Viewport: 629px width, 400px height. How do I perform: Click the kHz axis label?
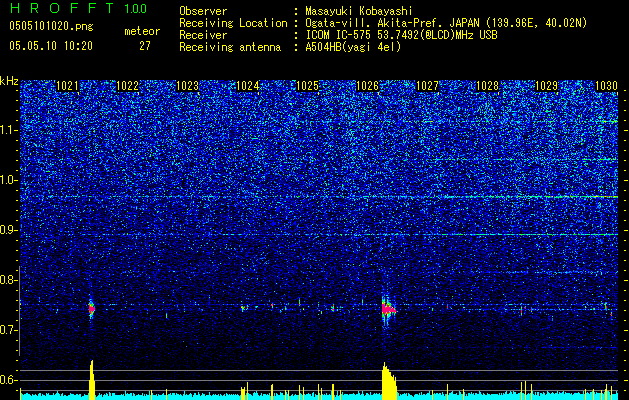[x=9, y=81]
